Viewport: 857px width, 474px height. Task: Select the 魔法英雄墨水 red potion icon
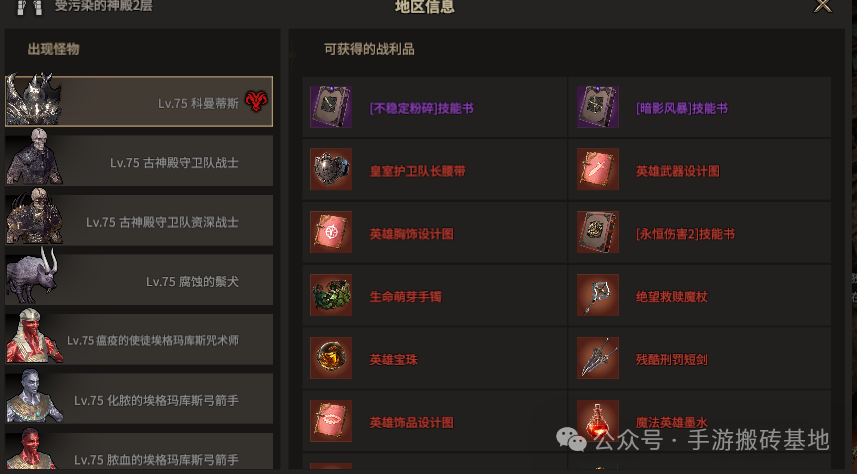[598, 421]
